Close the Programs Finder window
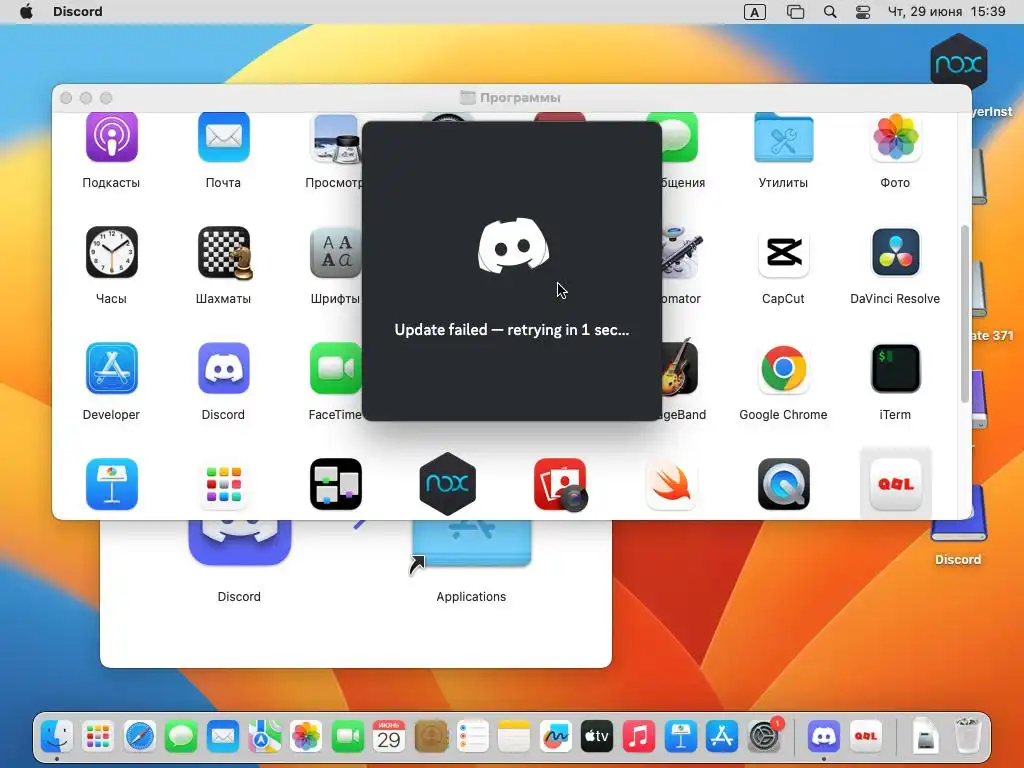The width and height of the screenshot is (1024, 768). (66, 97)
